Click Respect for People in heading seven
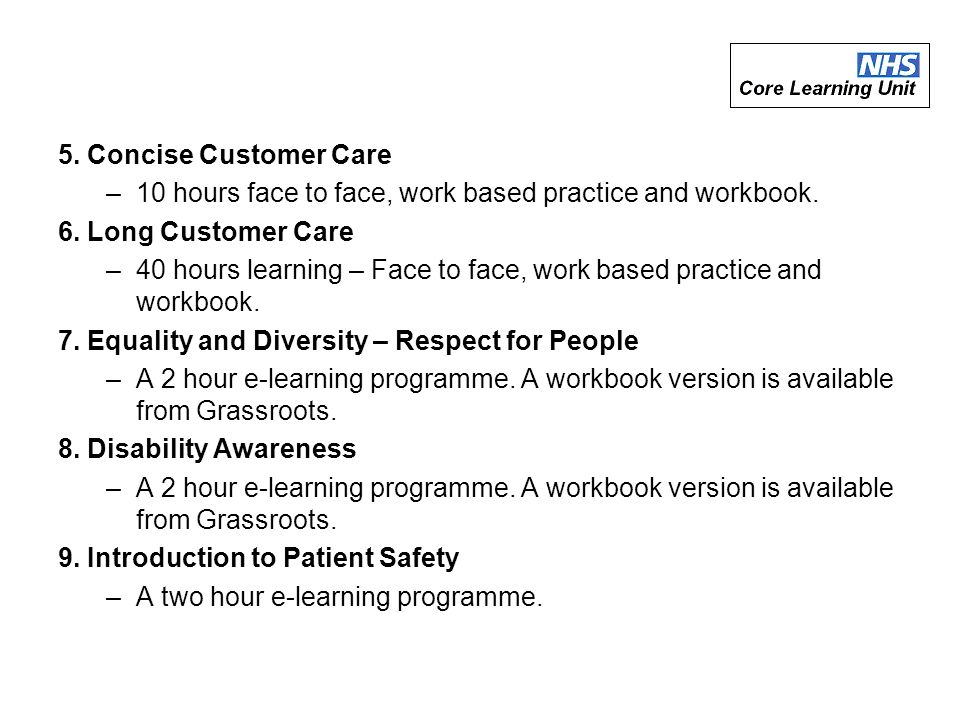The width and height of the screenshot is (960, 720). tap(517, 341)
